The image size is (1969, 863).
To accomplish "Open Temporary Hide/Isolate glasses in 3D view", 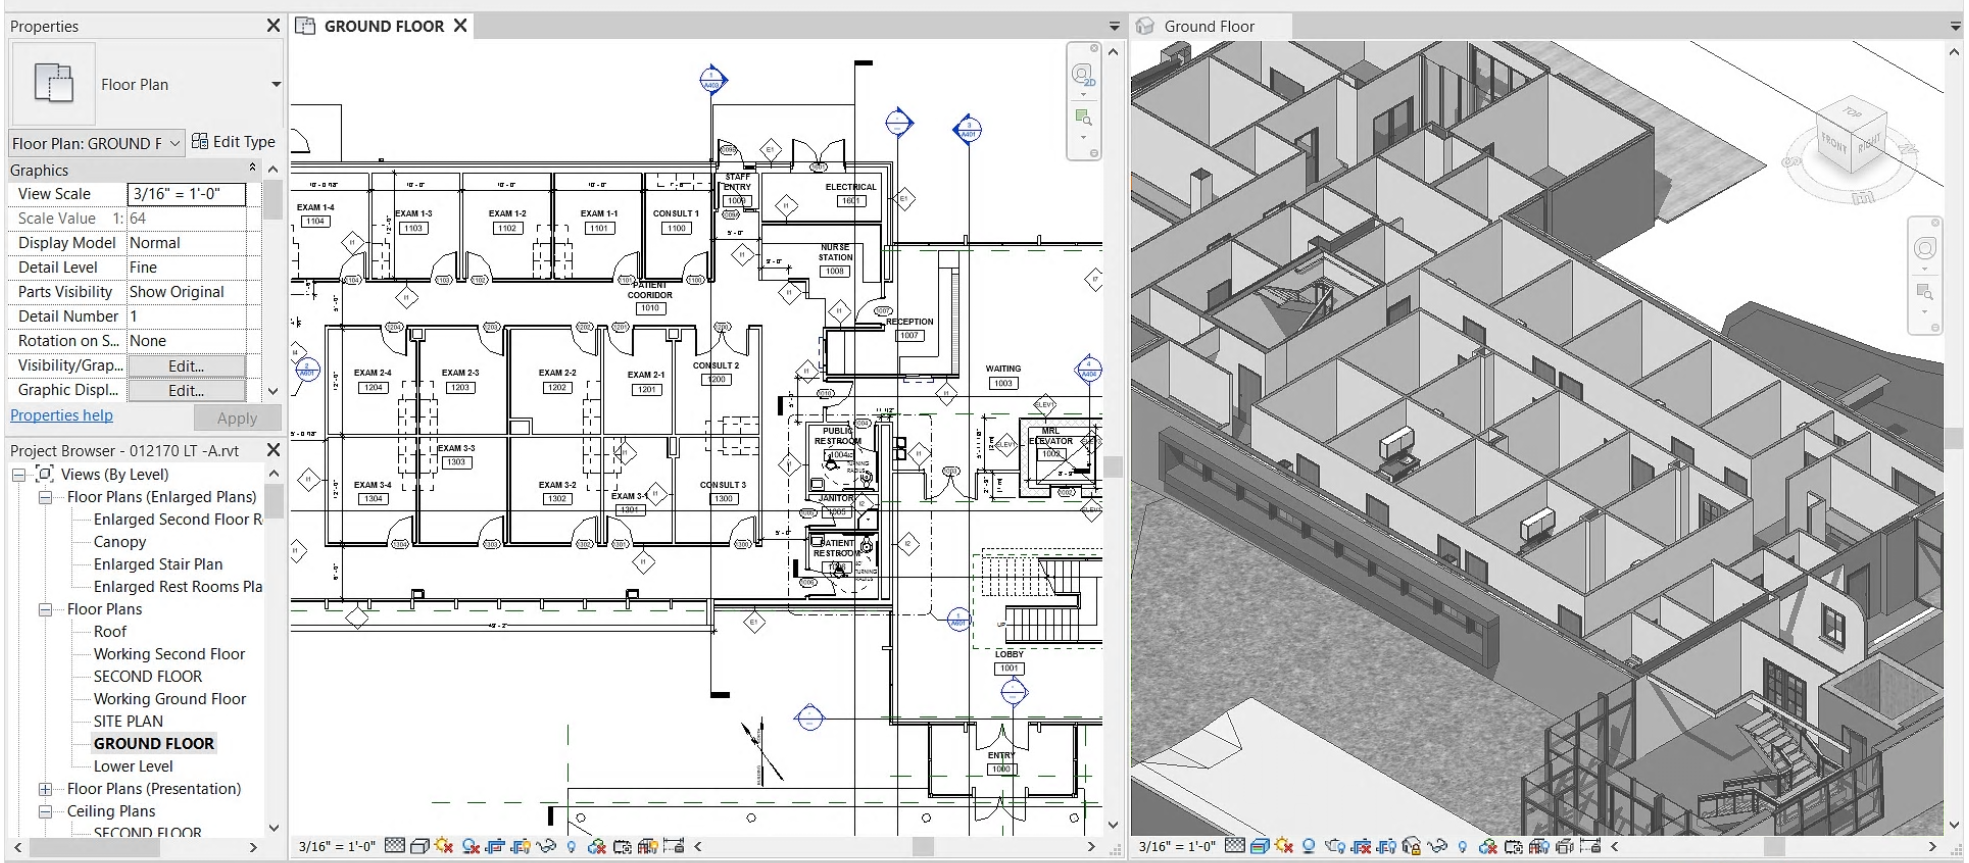I will click(x=1437, y=846).
